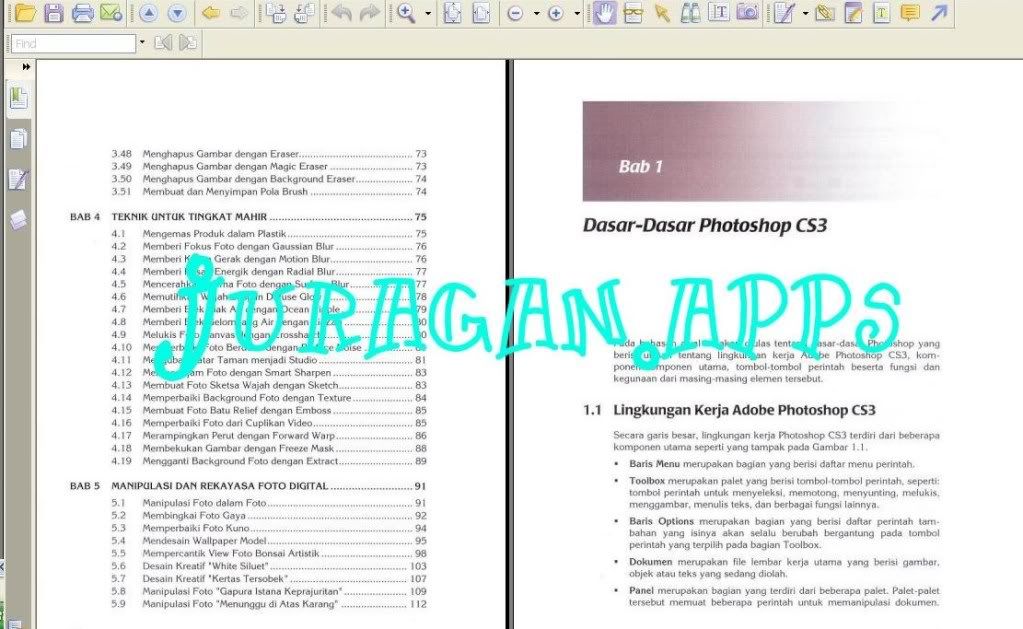
Task: Click entry 'Mendesain Wallpaper Model'
Action: point(205,541)
